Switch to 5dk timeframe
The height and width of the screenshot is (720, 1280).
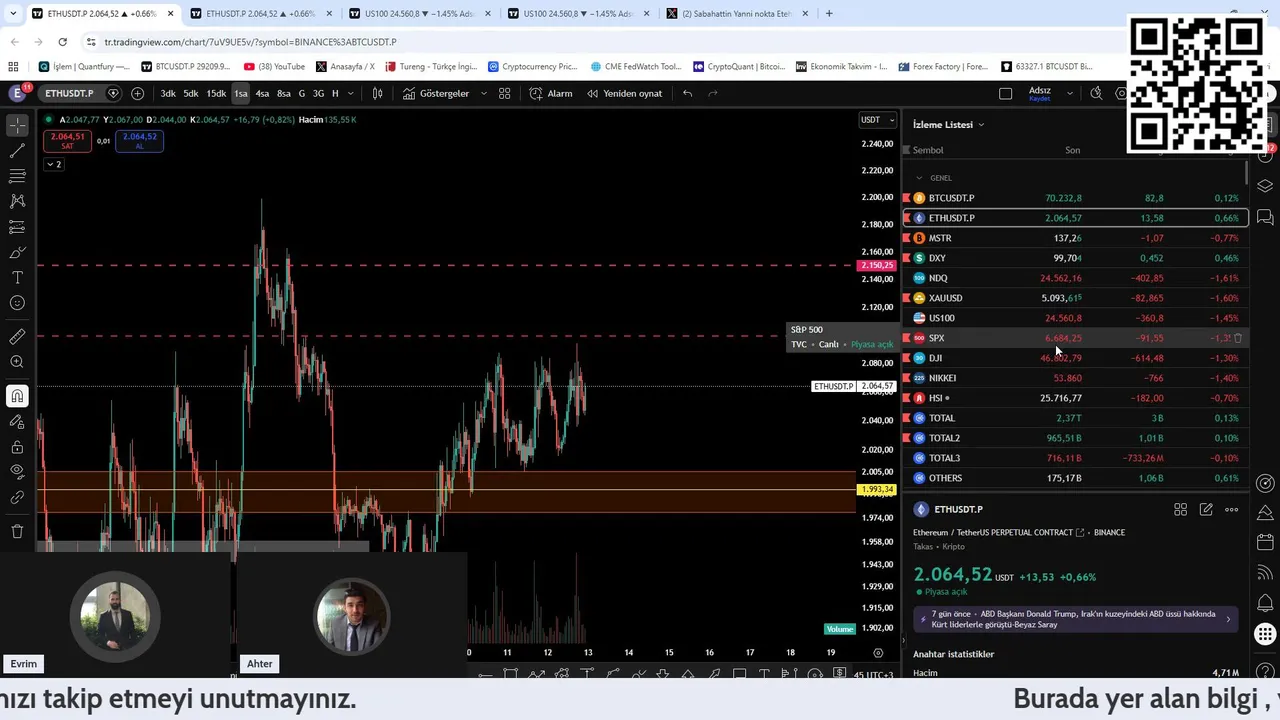pyautogui.click(x=190, y=93)
